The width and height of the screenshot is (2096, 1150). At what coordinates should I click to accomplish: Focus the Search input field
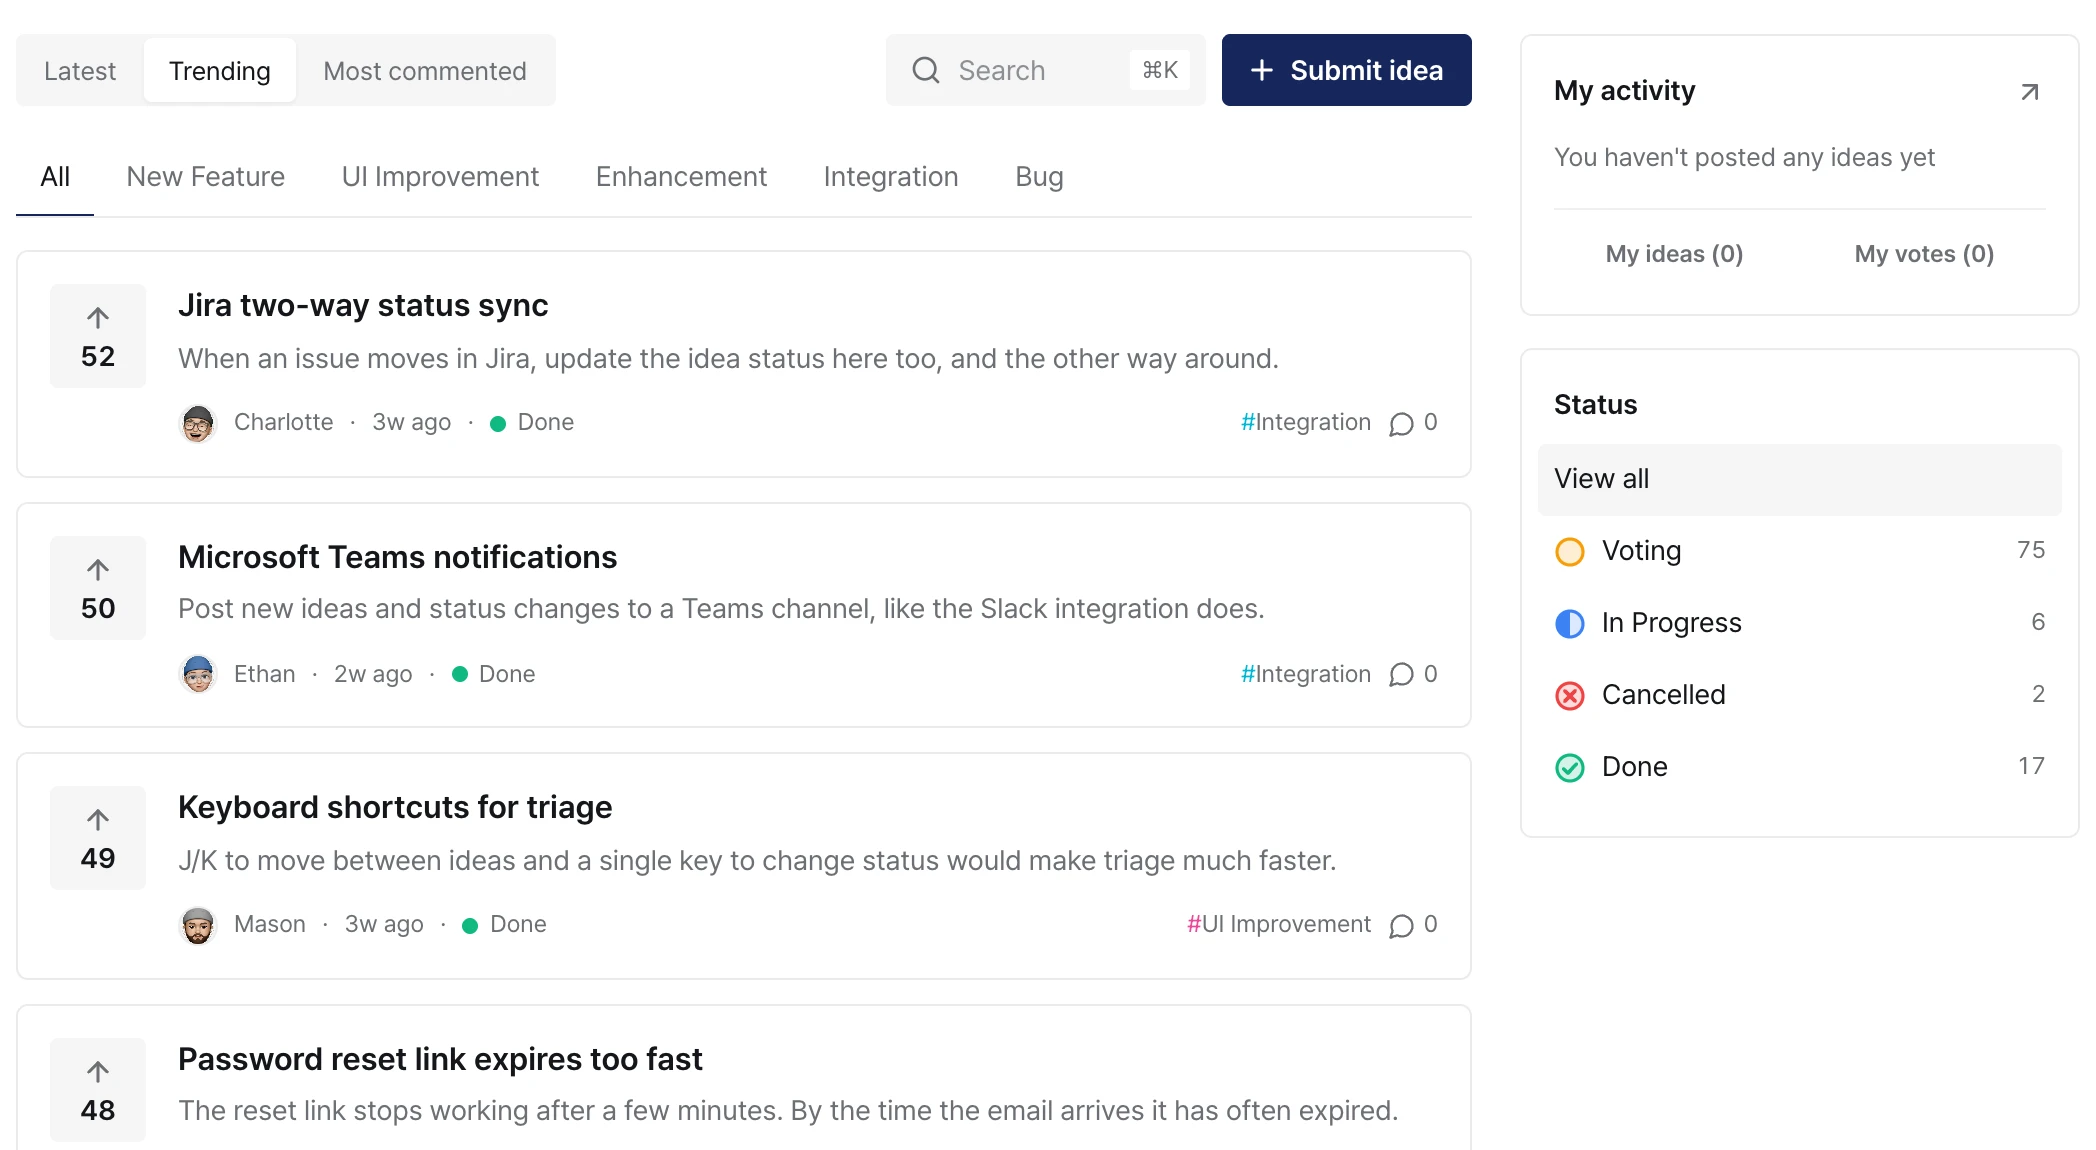[x=1045, y=70]
